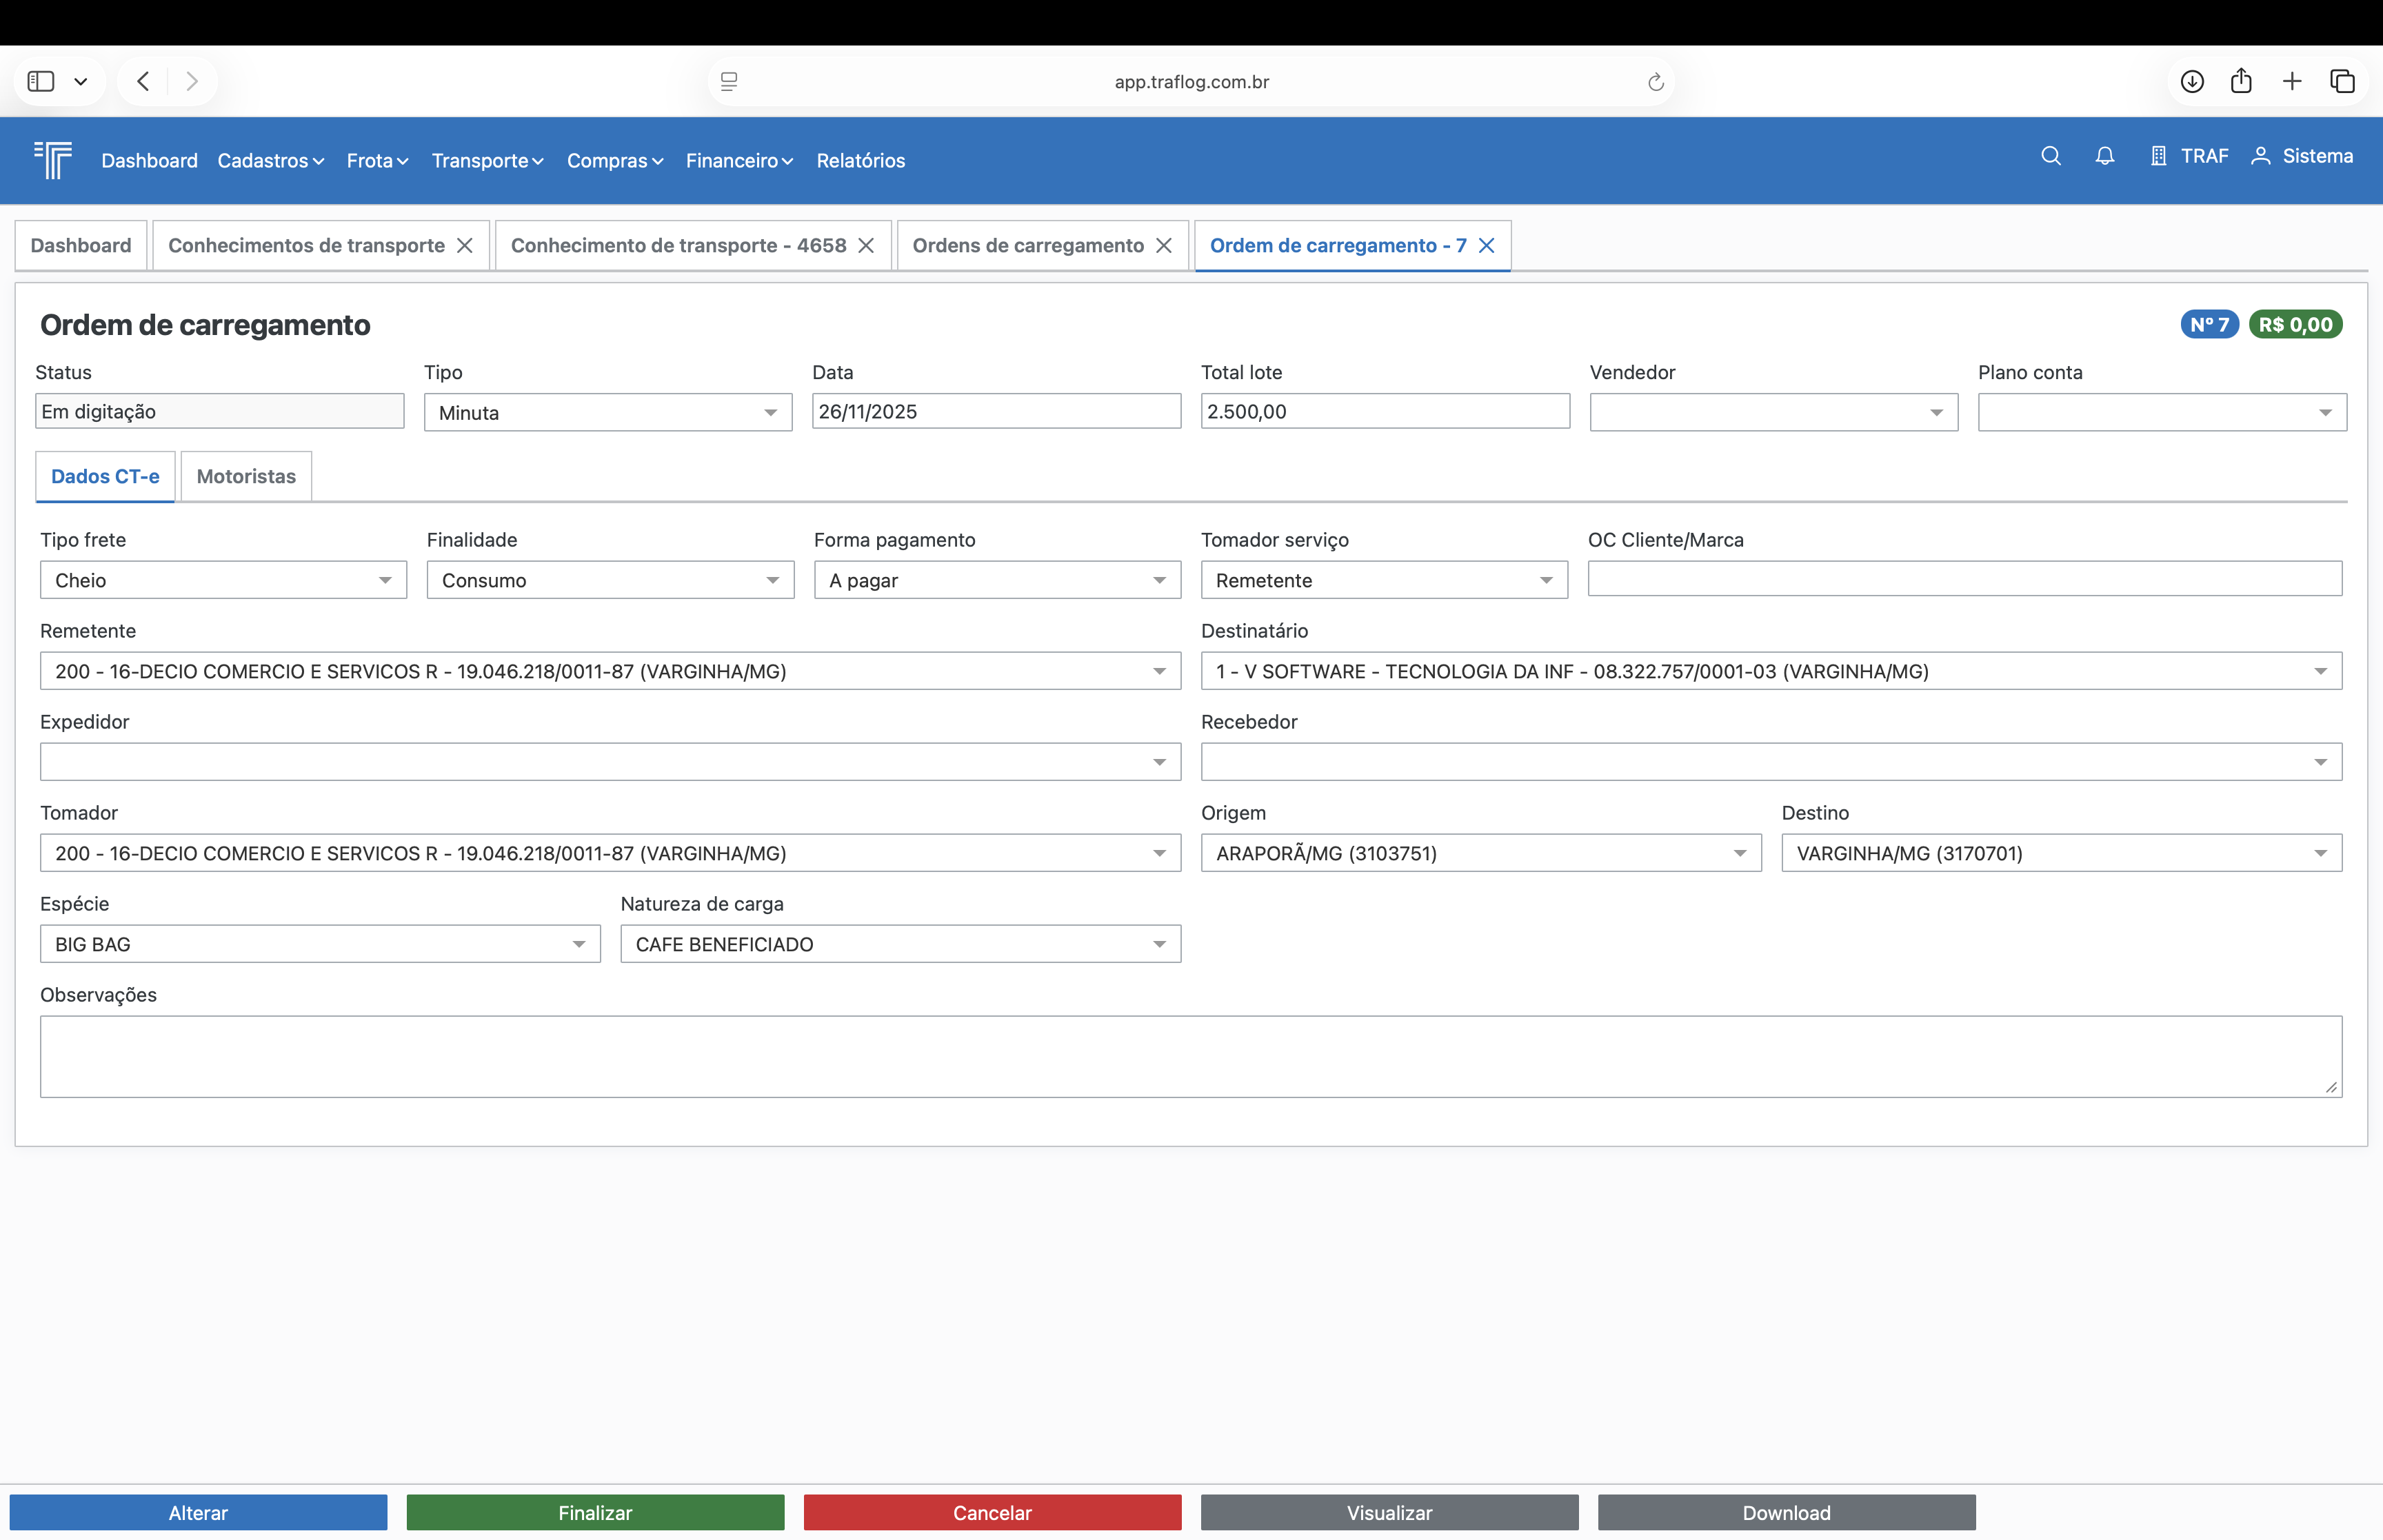2383x1540 pixels.
Task: Click the Download button
Action: [1785, 1512]
